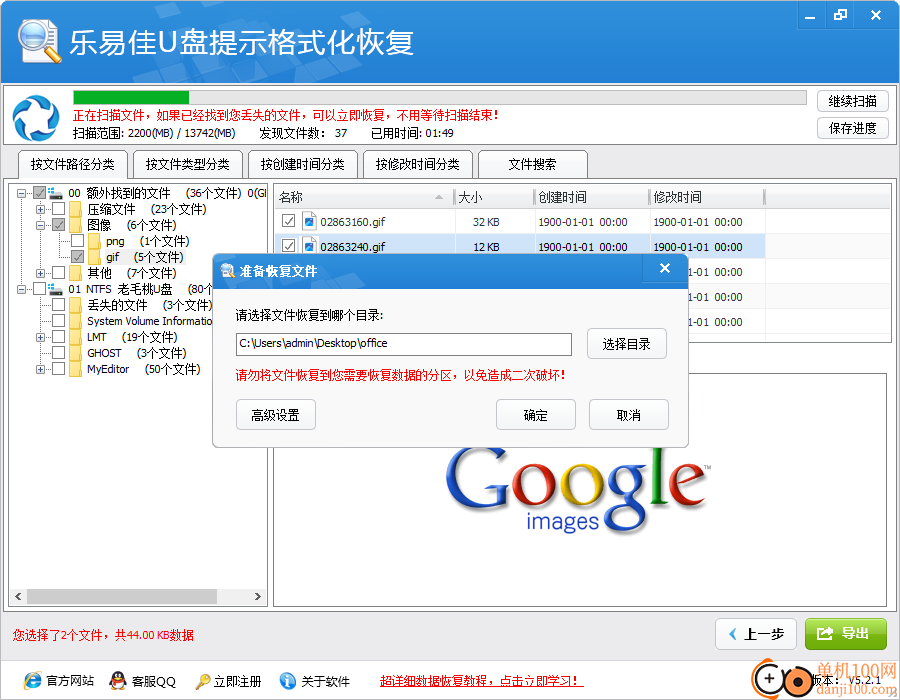Click the System Volume Information folder icon
This screenshot has height=700, width=900.
75,321
